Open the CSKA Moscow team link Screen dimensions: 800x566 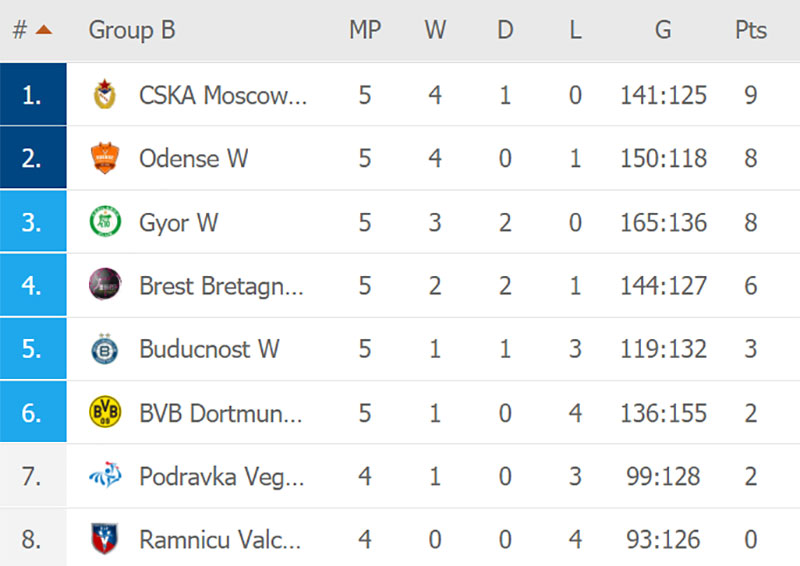pyautogui.click(x=223, y=95)
